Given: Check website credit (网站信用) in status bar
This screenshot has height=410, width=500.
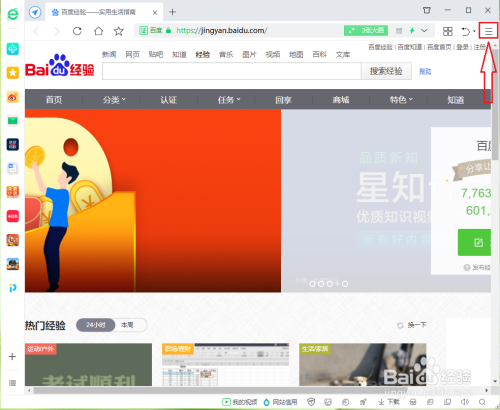Looking at the screenshot, I should point(280,402).
